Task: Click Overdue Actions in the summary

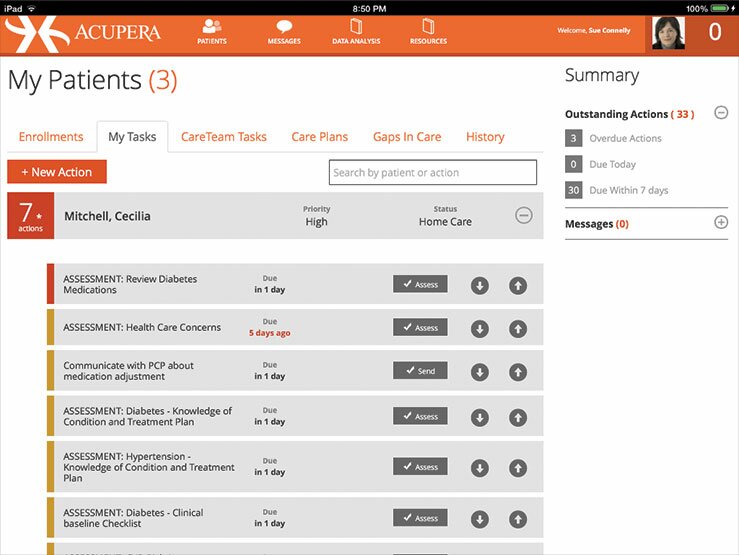Action: click(625, 139)
